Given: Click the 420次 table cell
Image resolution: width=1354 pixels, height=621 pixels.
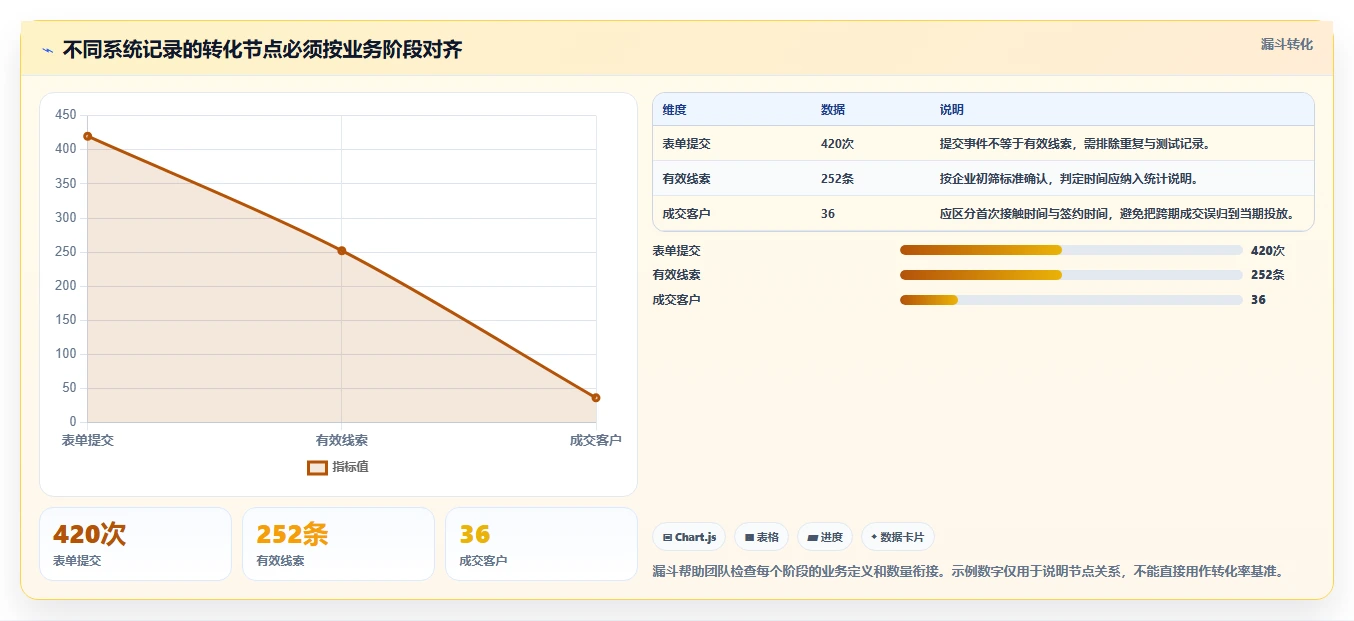Looking at the screenshot, I should (x=837, y=144).
